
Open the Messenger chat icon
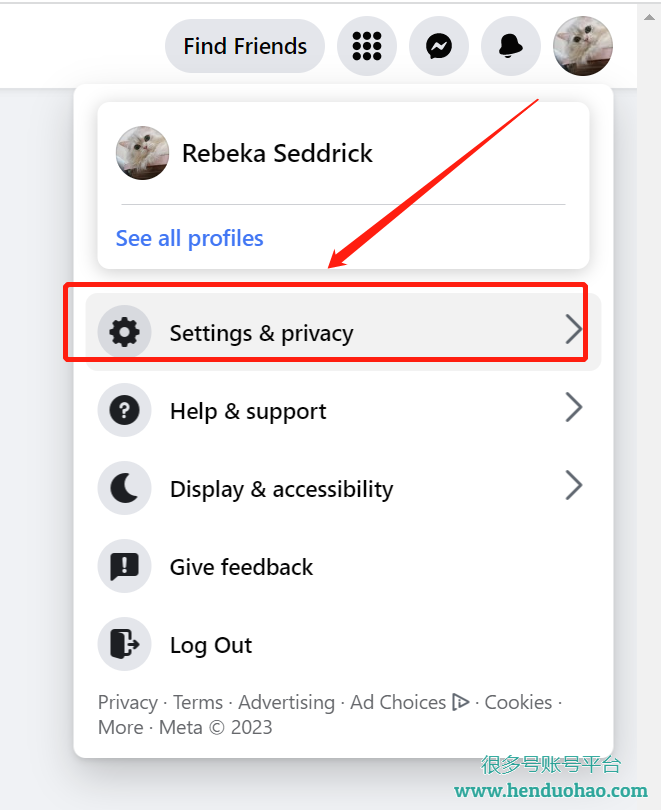(439, 46)
